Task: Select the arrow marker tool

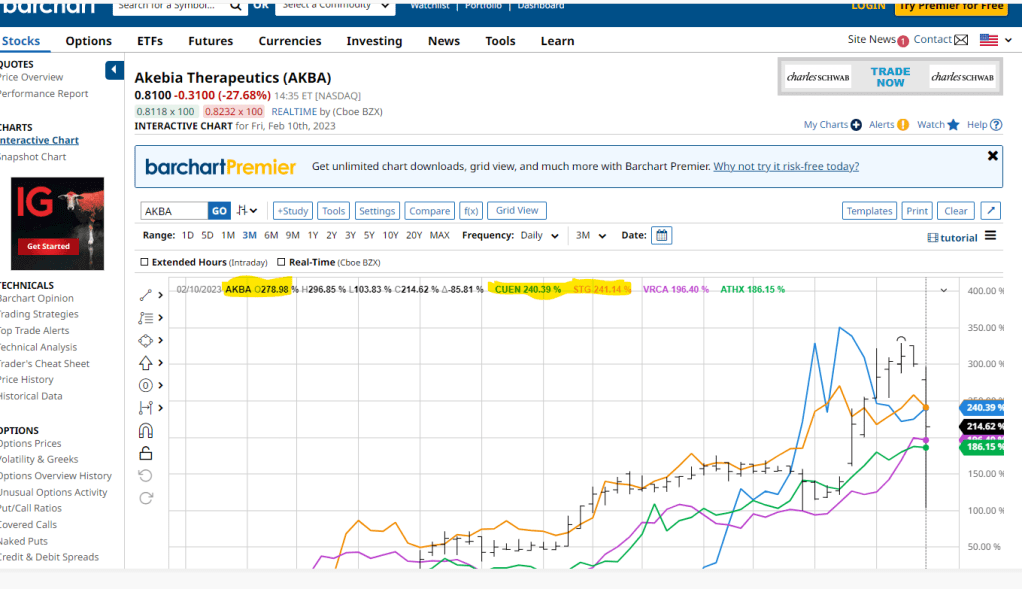Action: point(146,363)
